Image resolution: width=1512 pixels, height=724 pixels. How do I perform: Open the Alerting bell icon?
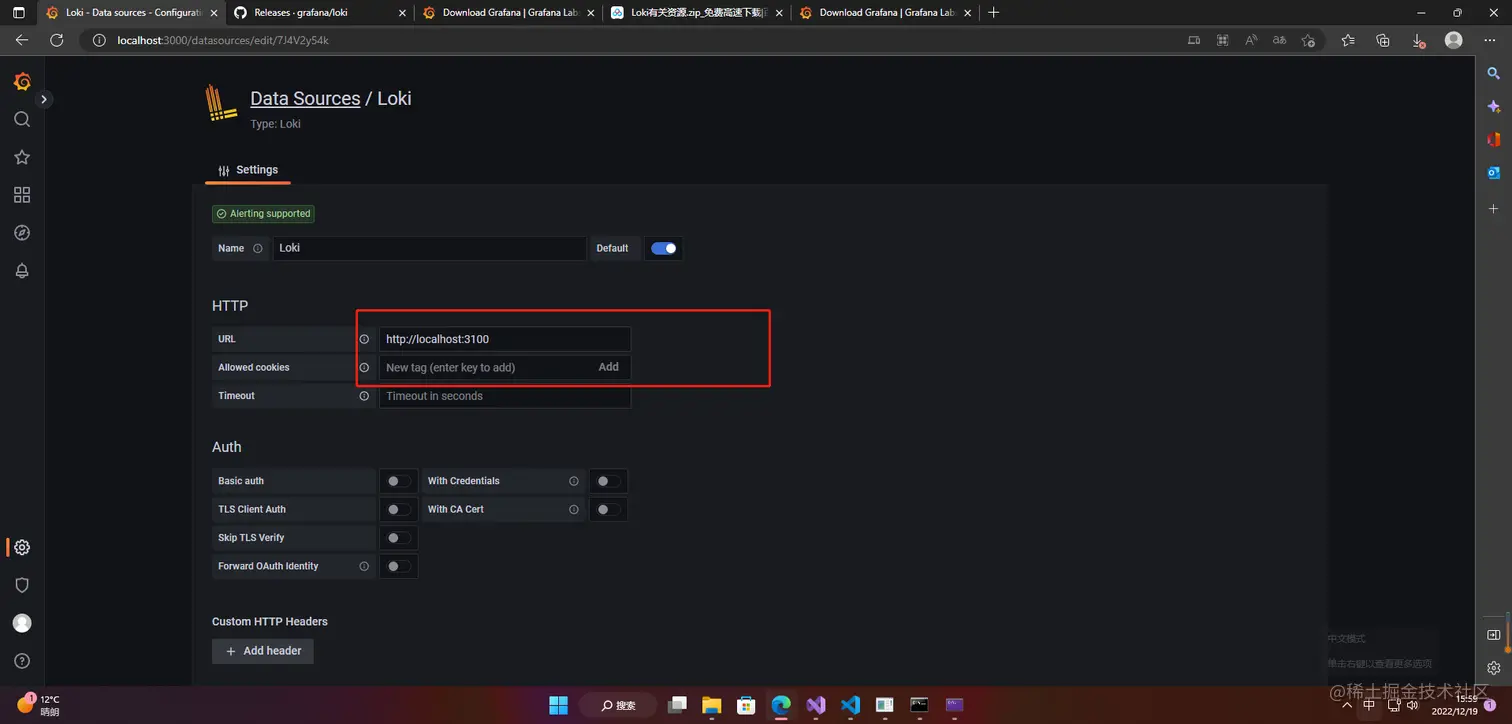pos(22,271)
